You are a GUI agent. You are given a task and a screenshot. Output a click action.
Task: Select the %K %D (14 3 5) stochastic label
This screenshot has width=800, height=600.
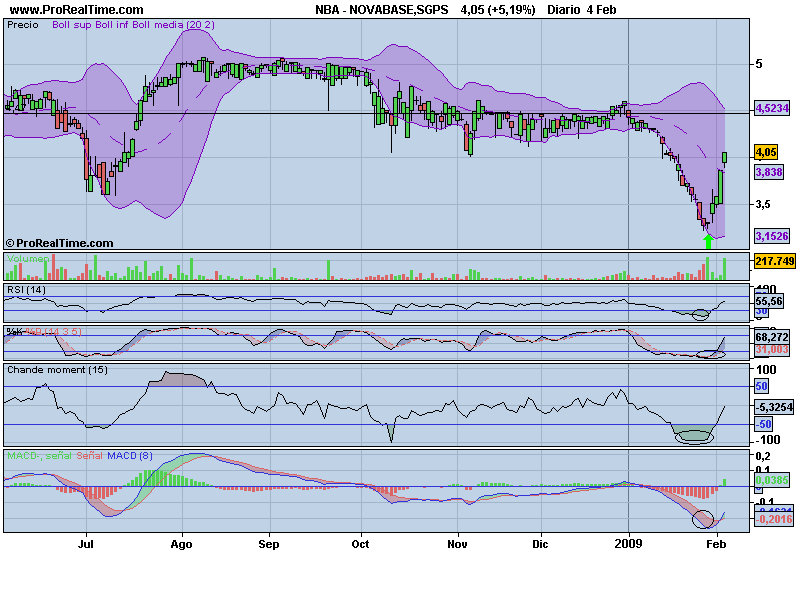pyautogui.click(x=44, y=332)
